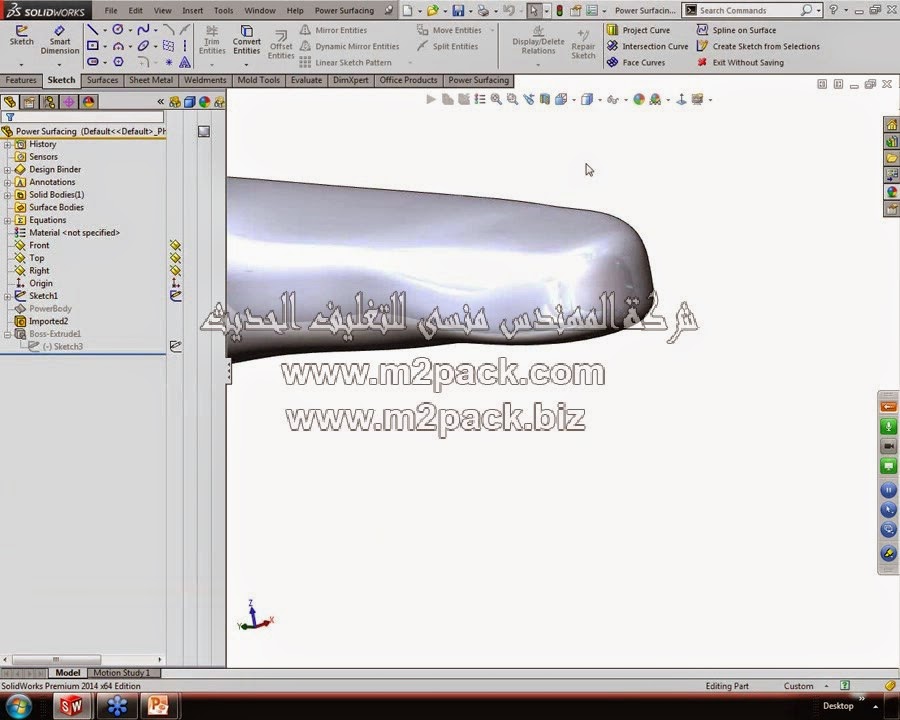This screenshot has height=720, width=900.
Task: Click Exit Without Saving
Action: click(x=740, y=62)
